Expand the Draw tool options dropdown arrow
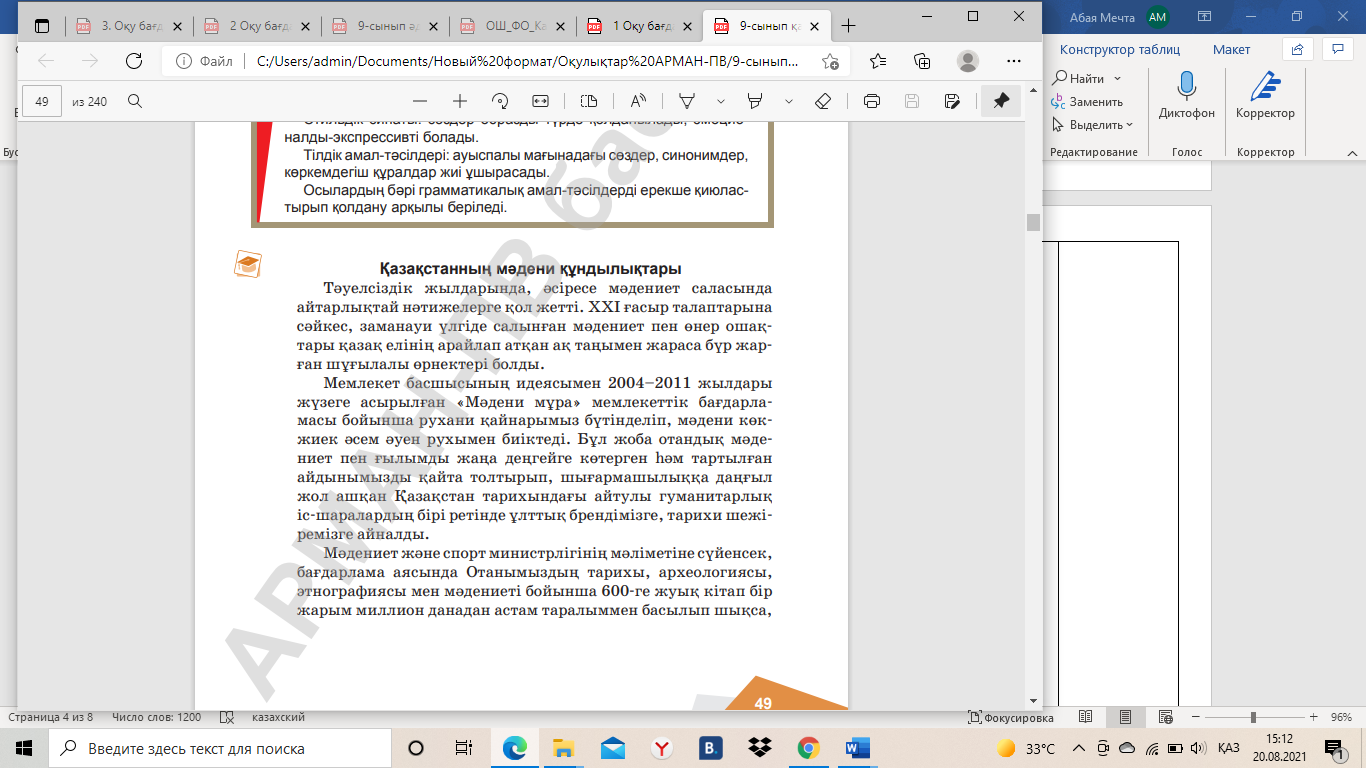 click(x=721, y=101)
